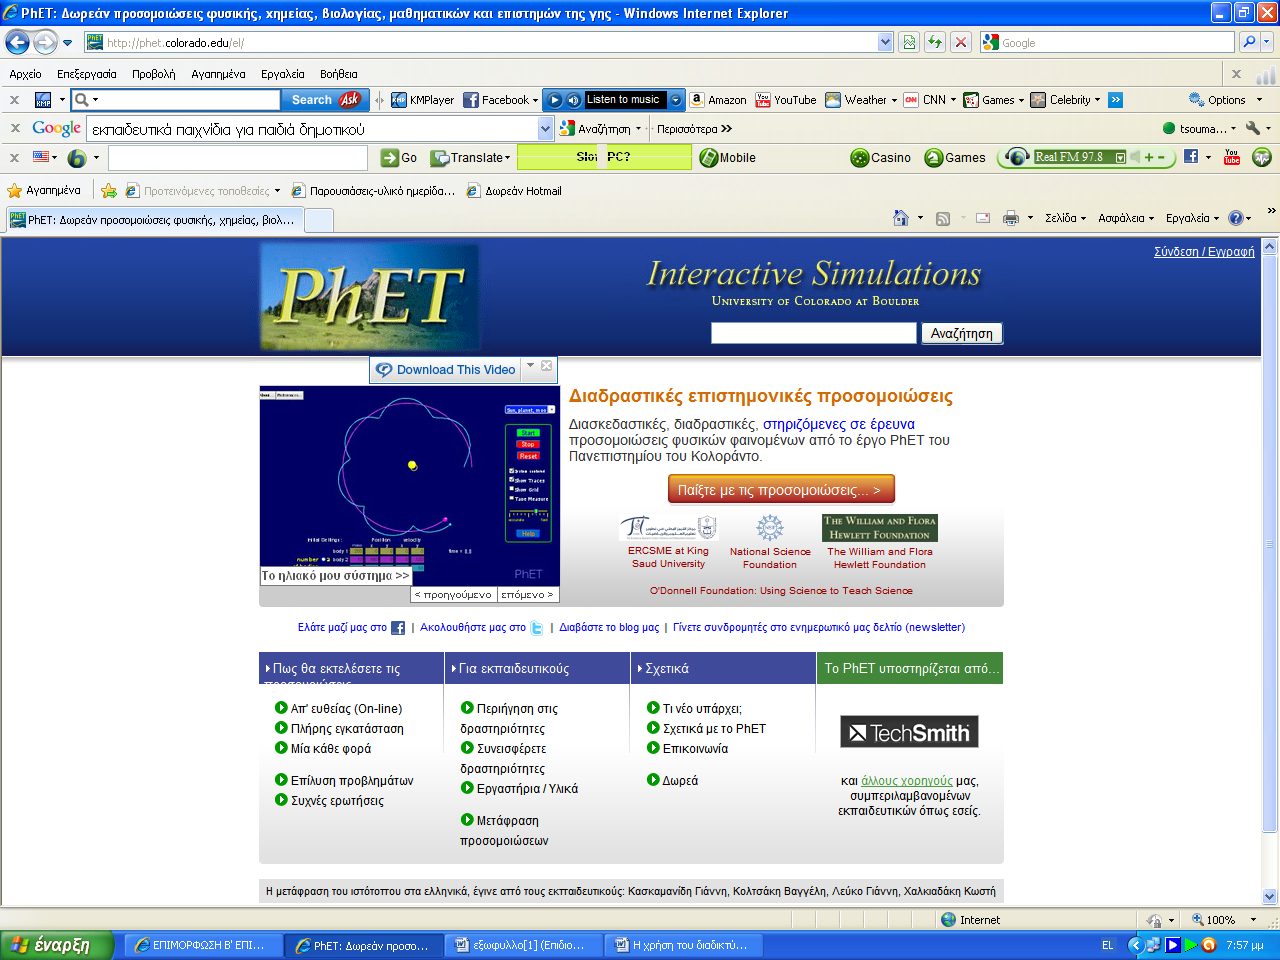Expand the Εργαλεία command bar dropdown
The width and height of the screenshot is (1280, 960).
(1192, 218)
